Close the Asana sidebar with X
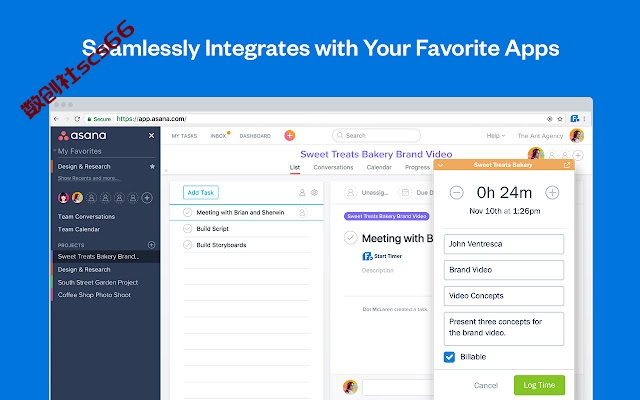 click(x=151, y=136)
